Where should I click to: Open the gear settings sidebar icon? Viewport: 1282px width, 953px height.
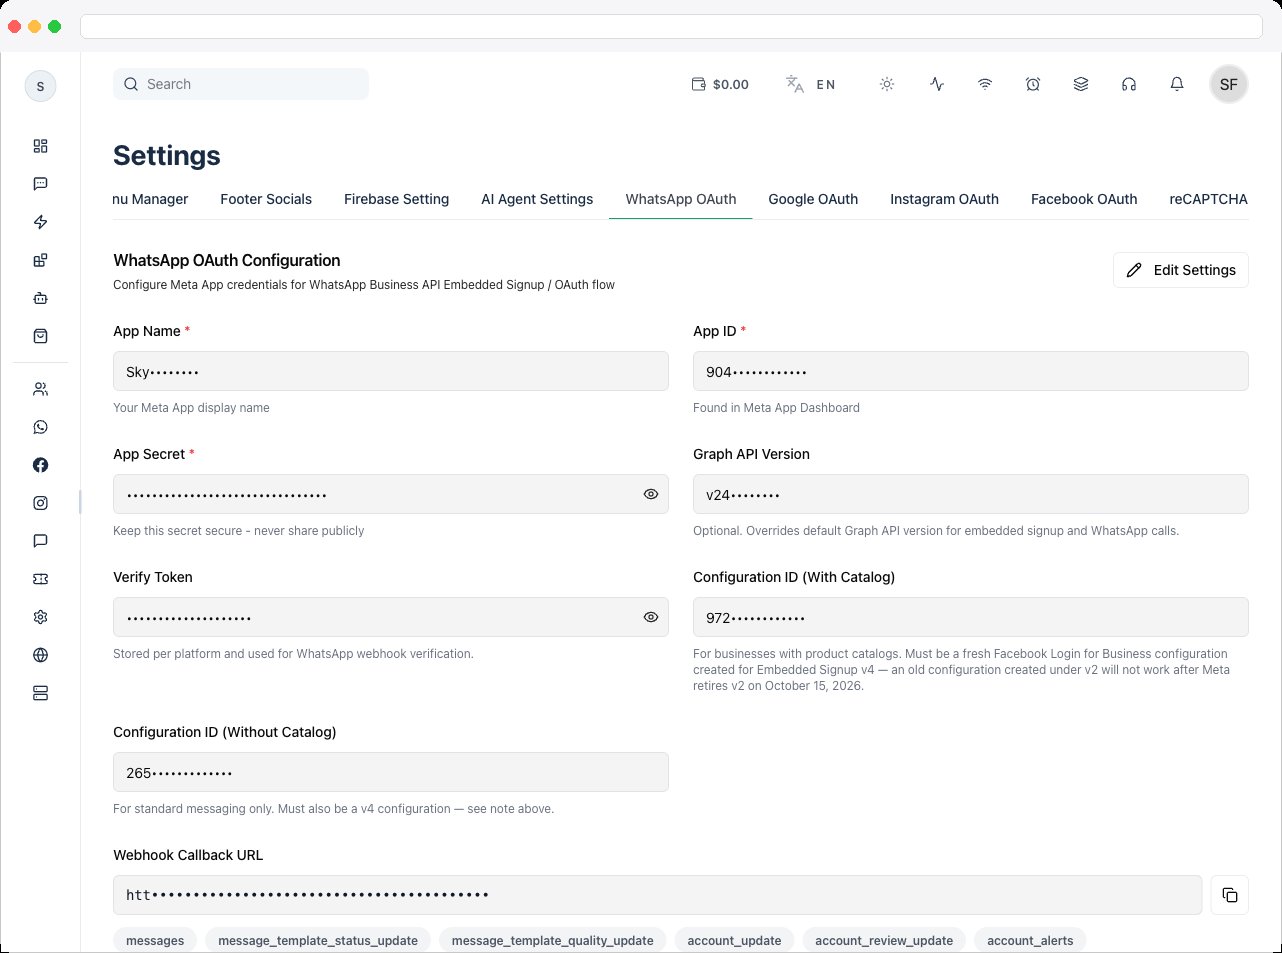[40, 617]
